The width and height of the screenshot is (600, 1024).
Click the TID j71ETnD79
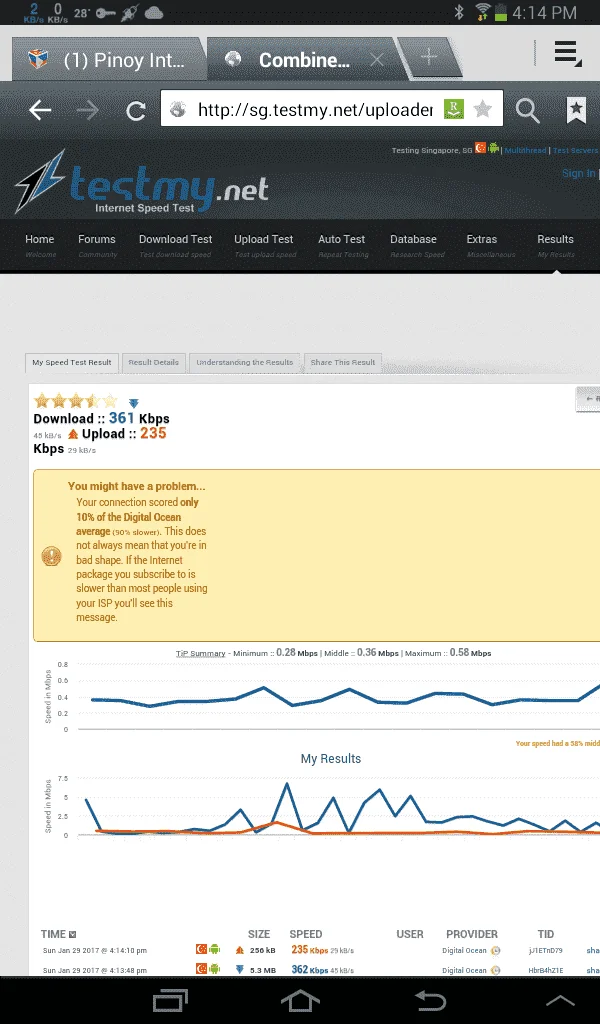tap(546, 951)
